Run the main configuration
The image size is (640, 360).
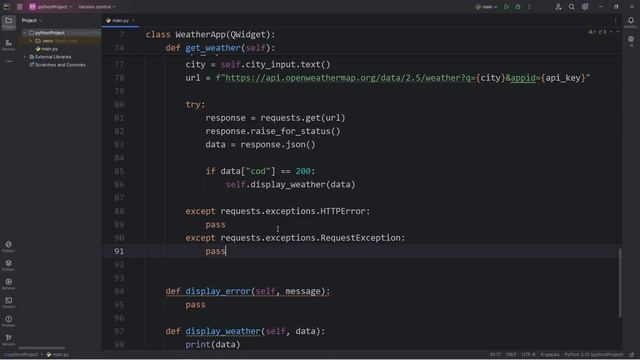[x=507, y=7]
